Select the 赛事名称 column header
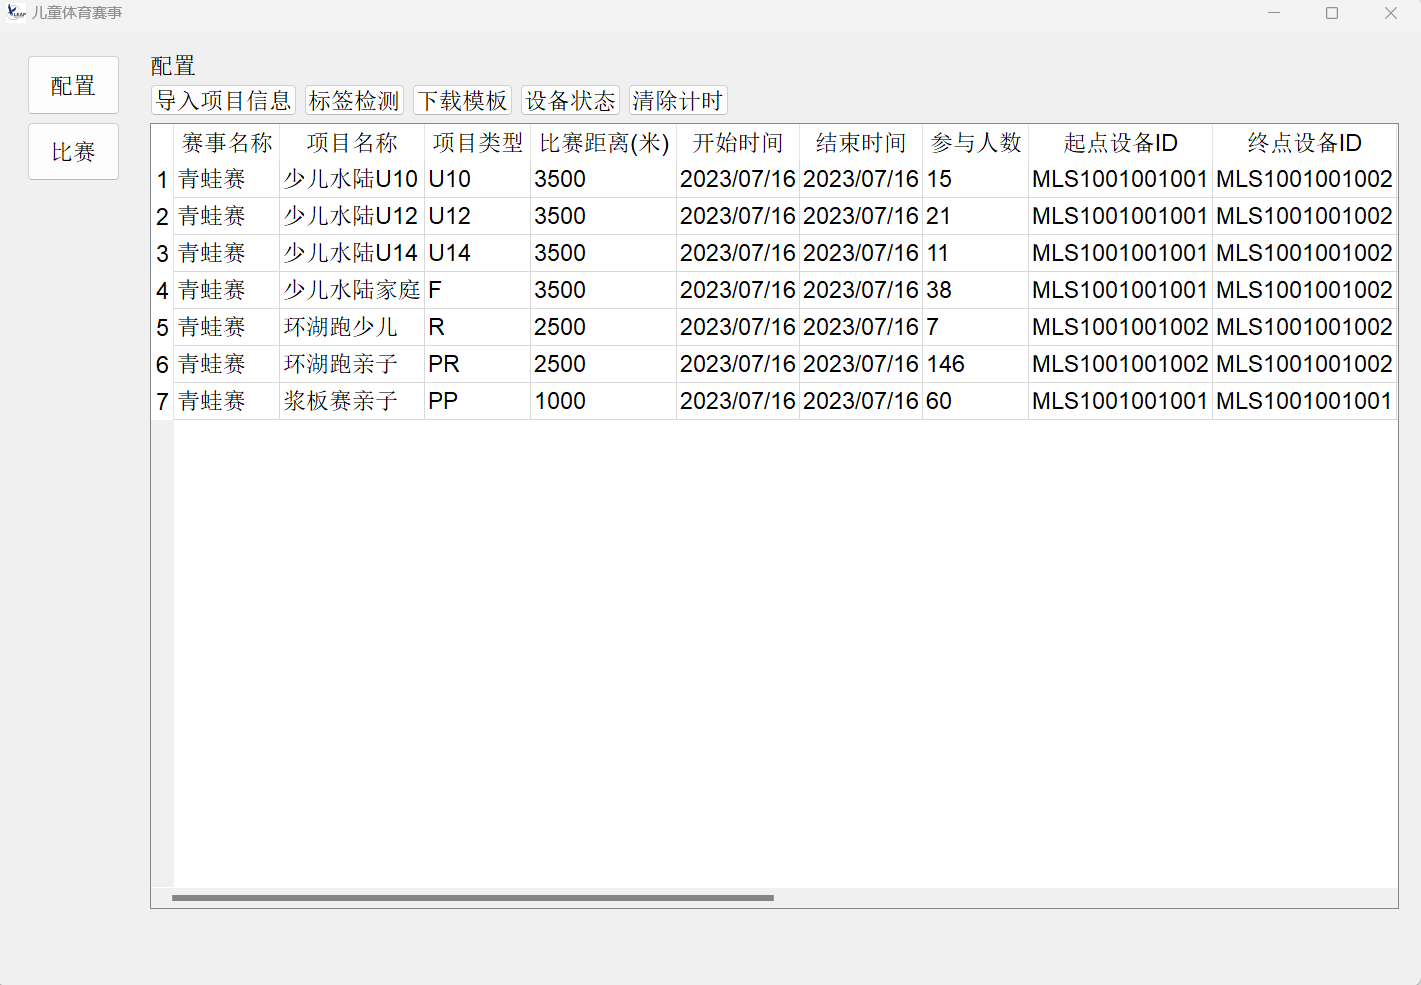Viewport: 1421px width, 985px height. pos(227,143)
